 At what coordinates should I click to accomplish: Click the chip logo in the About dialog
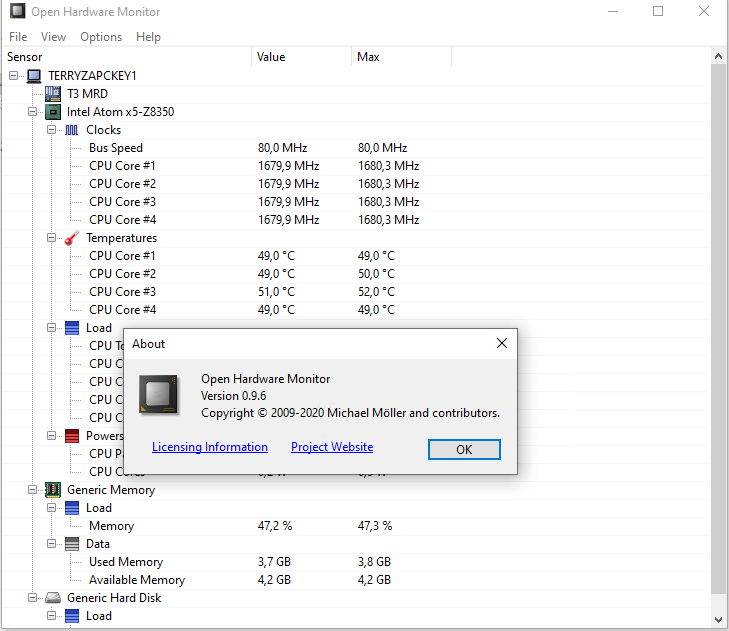coord(158,395)
